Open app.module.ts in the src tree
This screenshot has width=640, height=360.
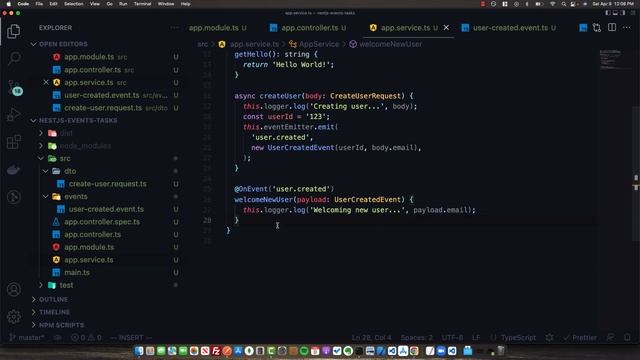pos(89,247)
